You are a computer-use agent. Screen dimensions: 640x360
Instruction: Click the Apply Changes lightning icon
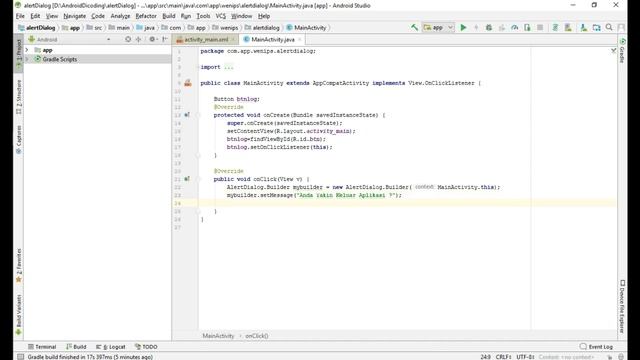tap(476, 27)
